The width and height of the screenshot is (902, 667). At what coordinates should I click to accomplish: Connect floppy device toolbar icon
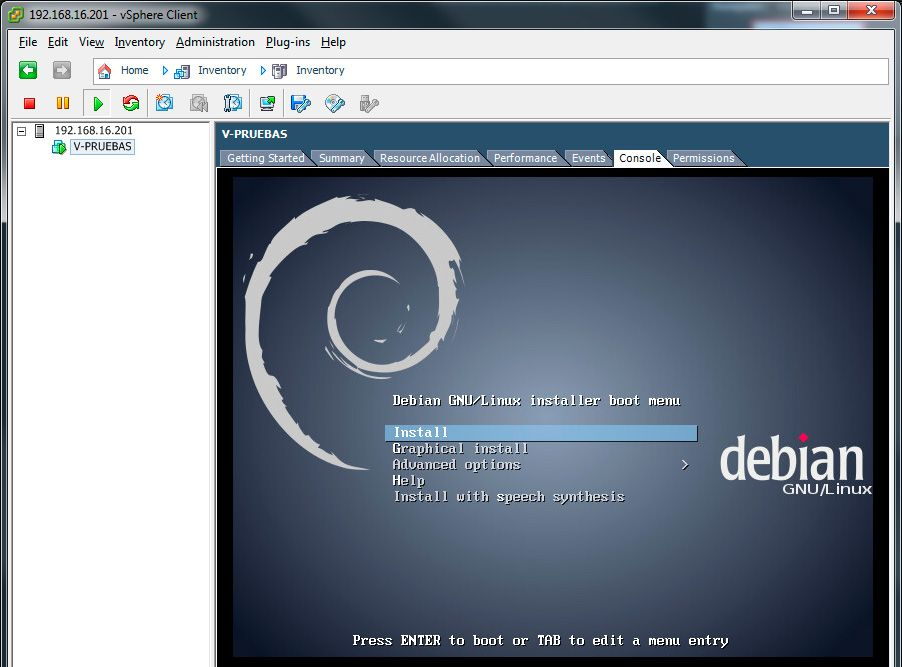[300, 104]
